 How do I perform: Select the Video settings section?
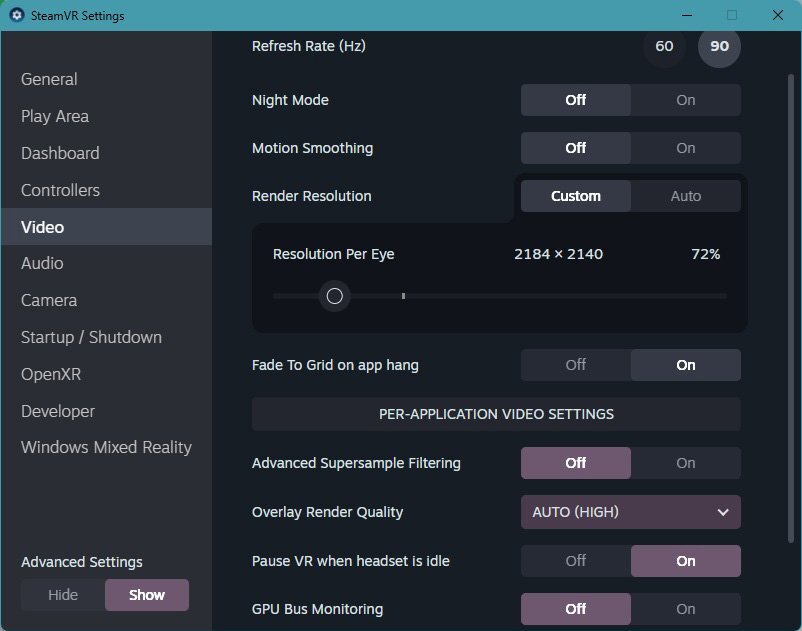(x=106, y=227)
